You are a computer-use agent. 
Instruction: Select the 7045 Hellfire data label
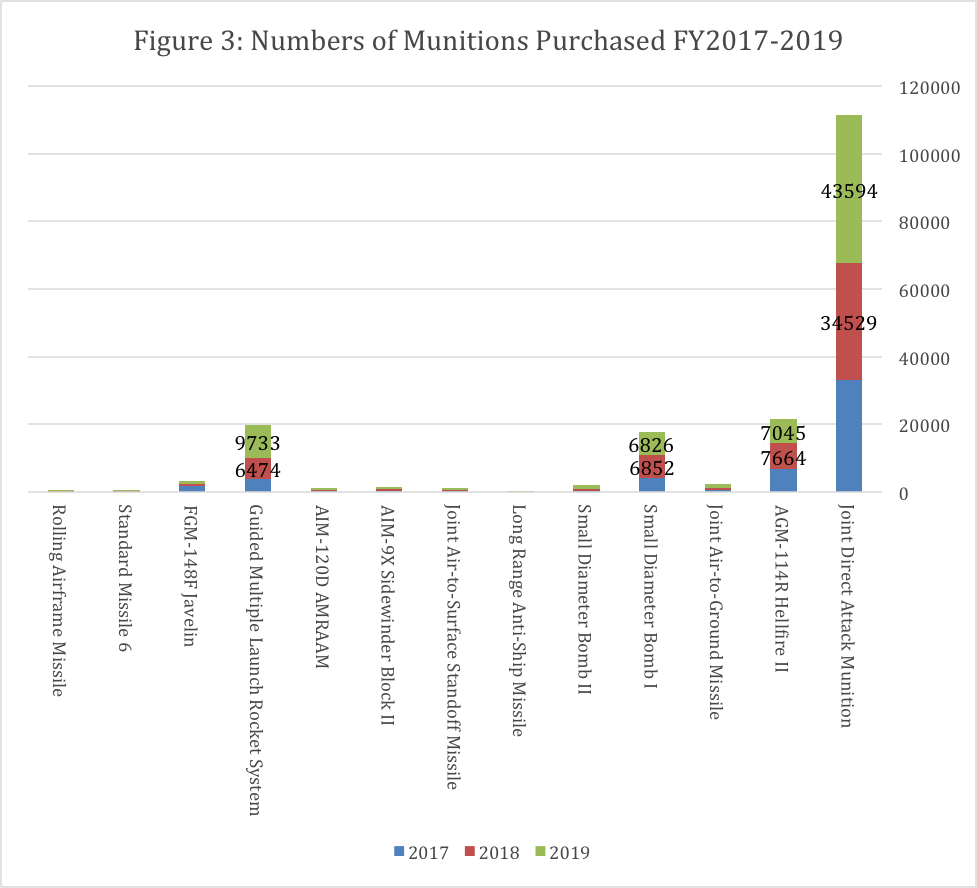[x=782, y=433]
